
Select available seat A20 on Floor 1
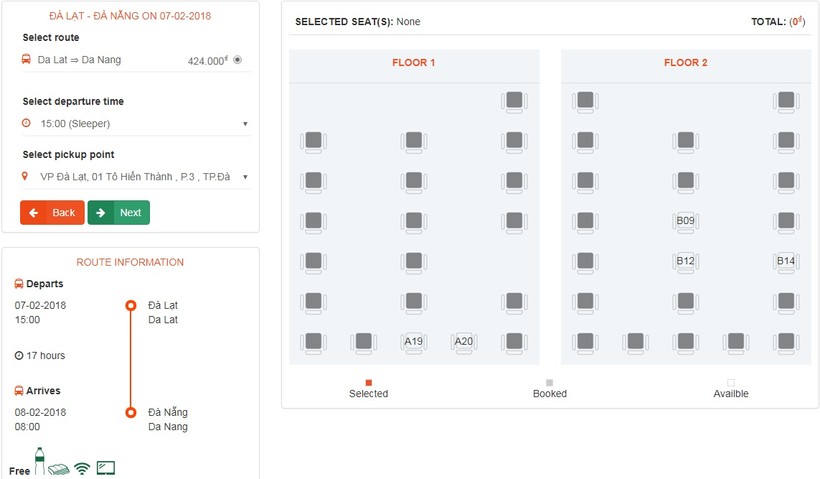pos(464,343)
